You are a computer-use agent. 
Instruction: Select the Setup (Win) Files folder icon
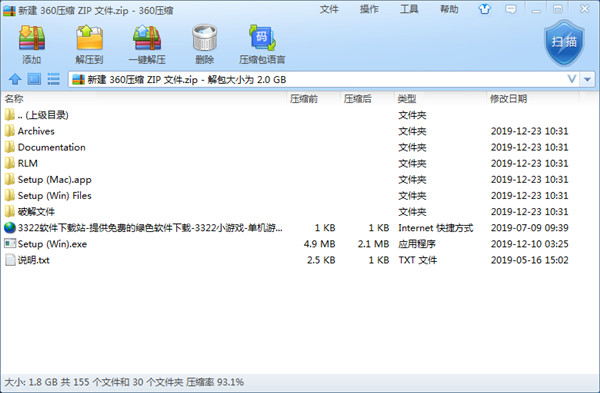point(10,195)
